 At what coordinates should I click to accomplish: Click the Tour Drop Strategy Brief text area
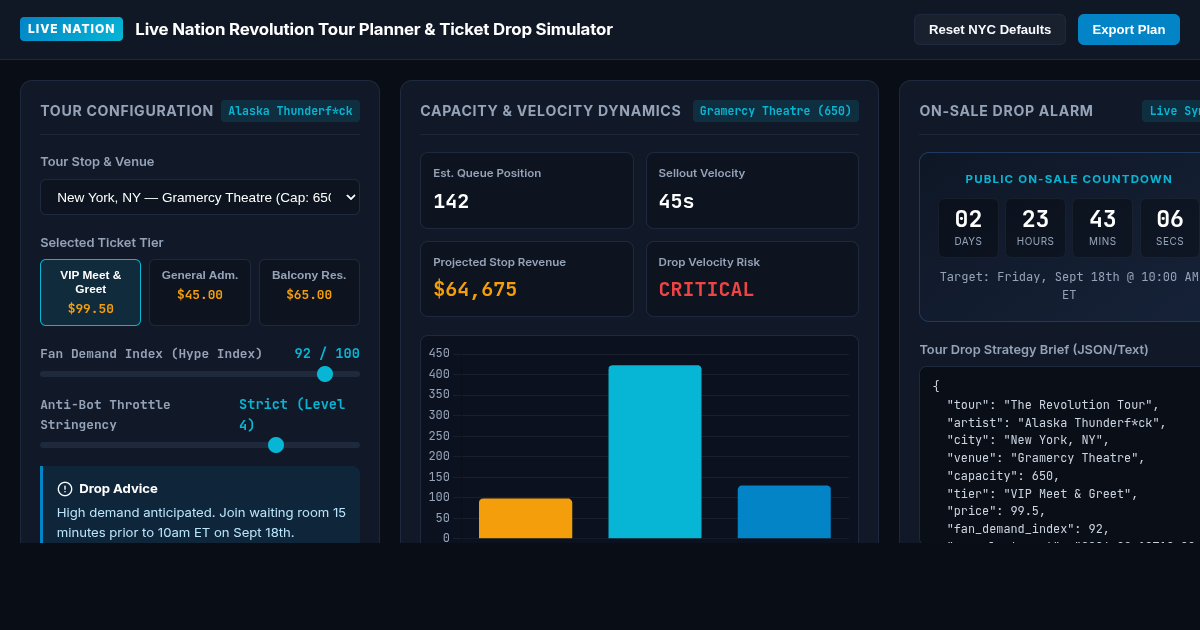click(x=1060, y=455)
